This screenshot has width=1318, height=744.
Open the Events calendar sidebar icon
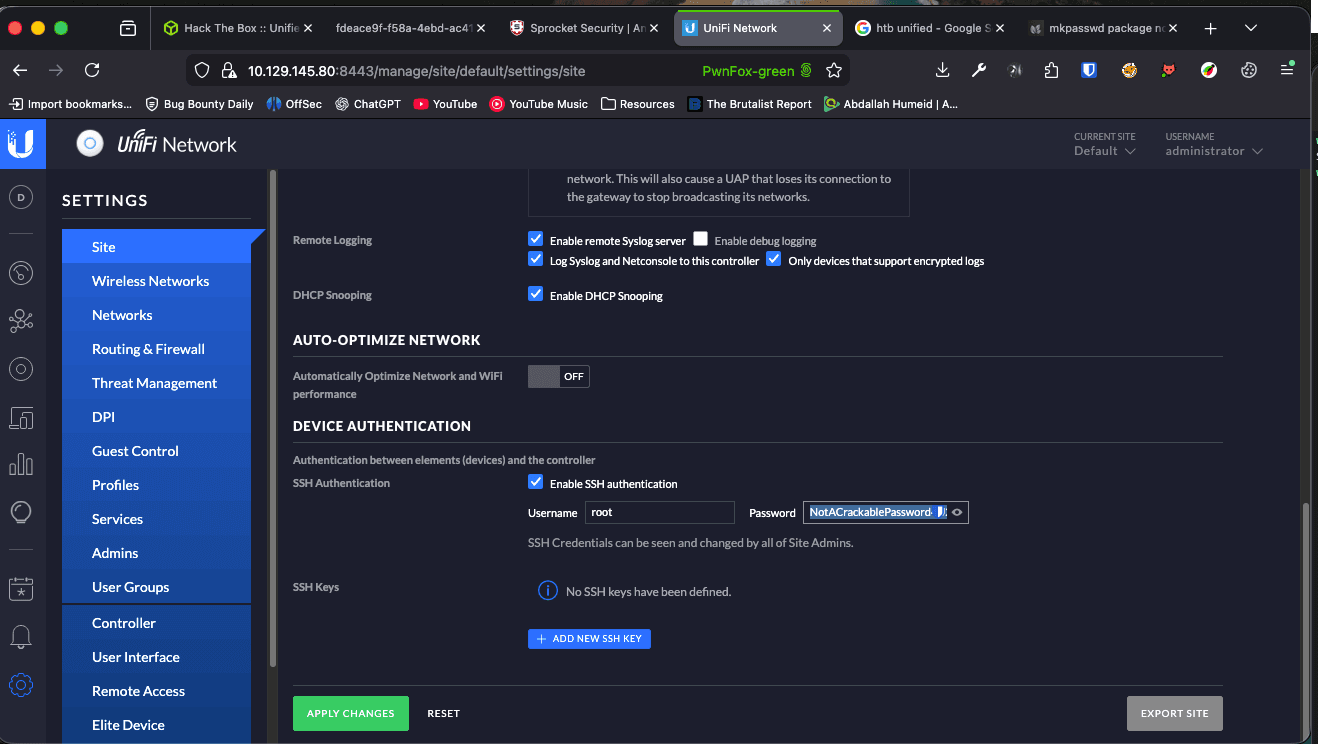21,589
